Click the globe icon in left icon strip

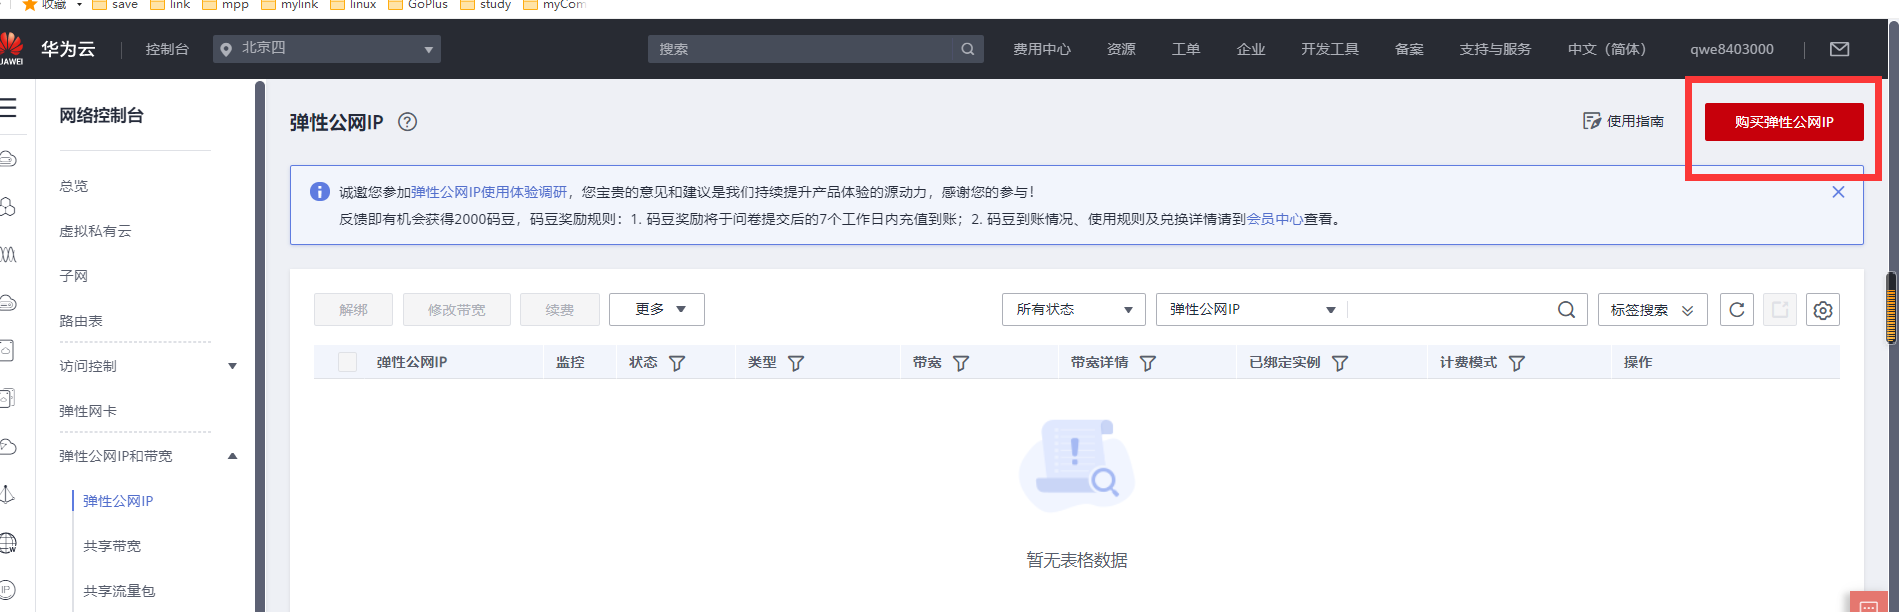pos(8,543)
